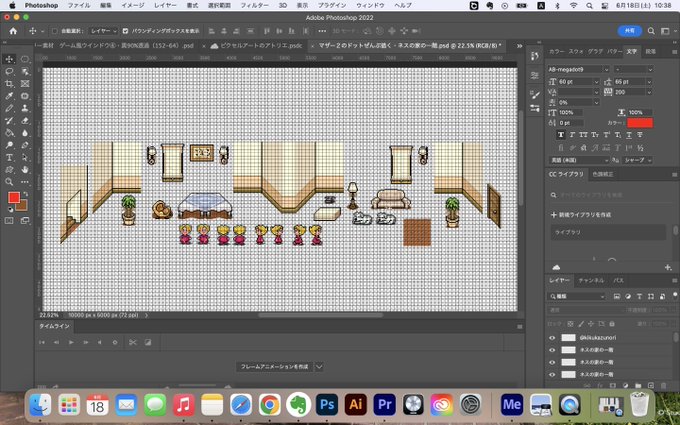This screenshot has width=680, height=425.
Task: Toggle All Caps text style
Action: pyautogui.click(x=583, y=135)
